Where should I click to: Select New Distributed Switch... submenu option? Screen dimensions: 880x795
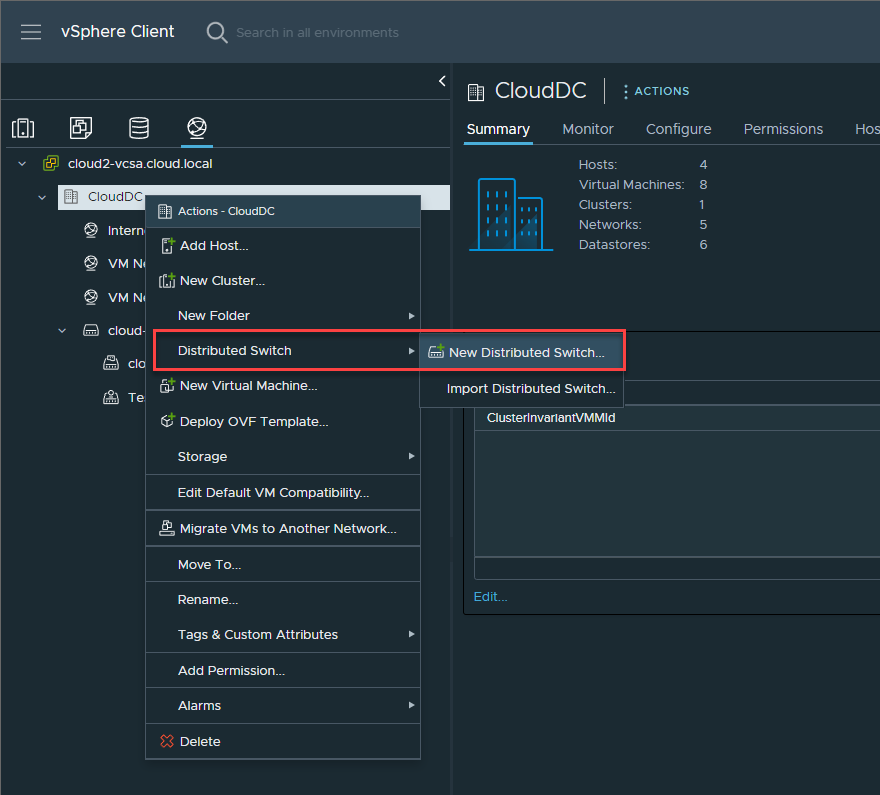point(521,352)
